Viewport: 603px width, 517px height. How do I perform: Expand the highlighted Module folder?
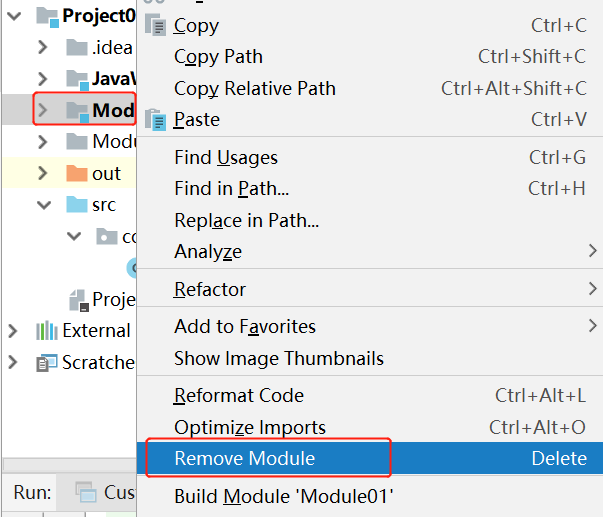click(42, 110)
